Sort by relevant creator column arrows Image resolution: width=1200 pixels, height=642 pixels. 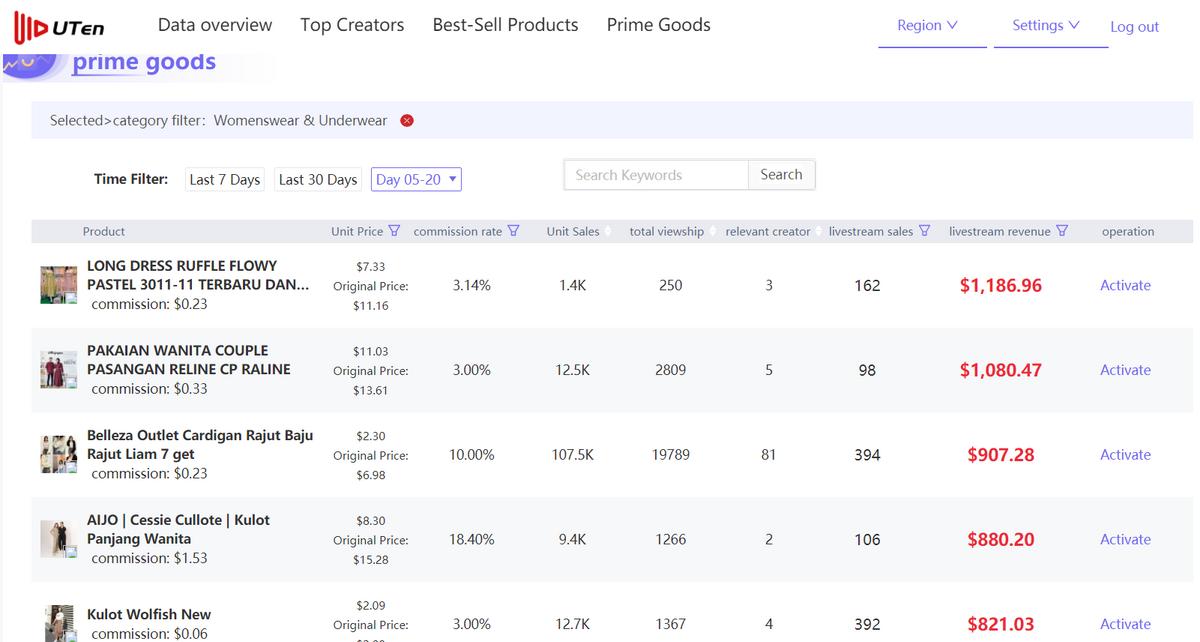click(819, 232)
